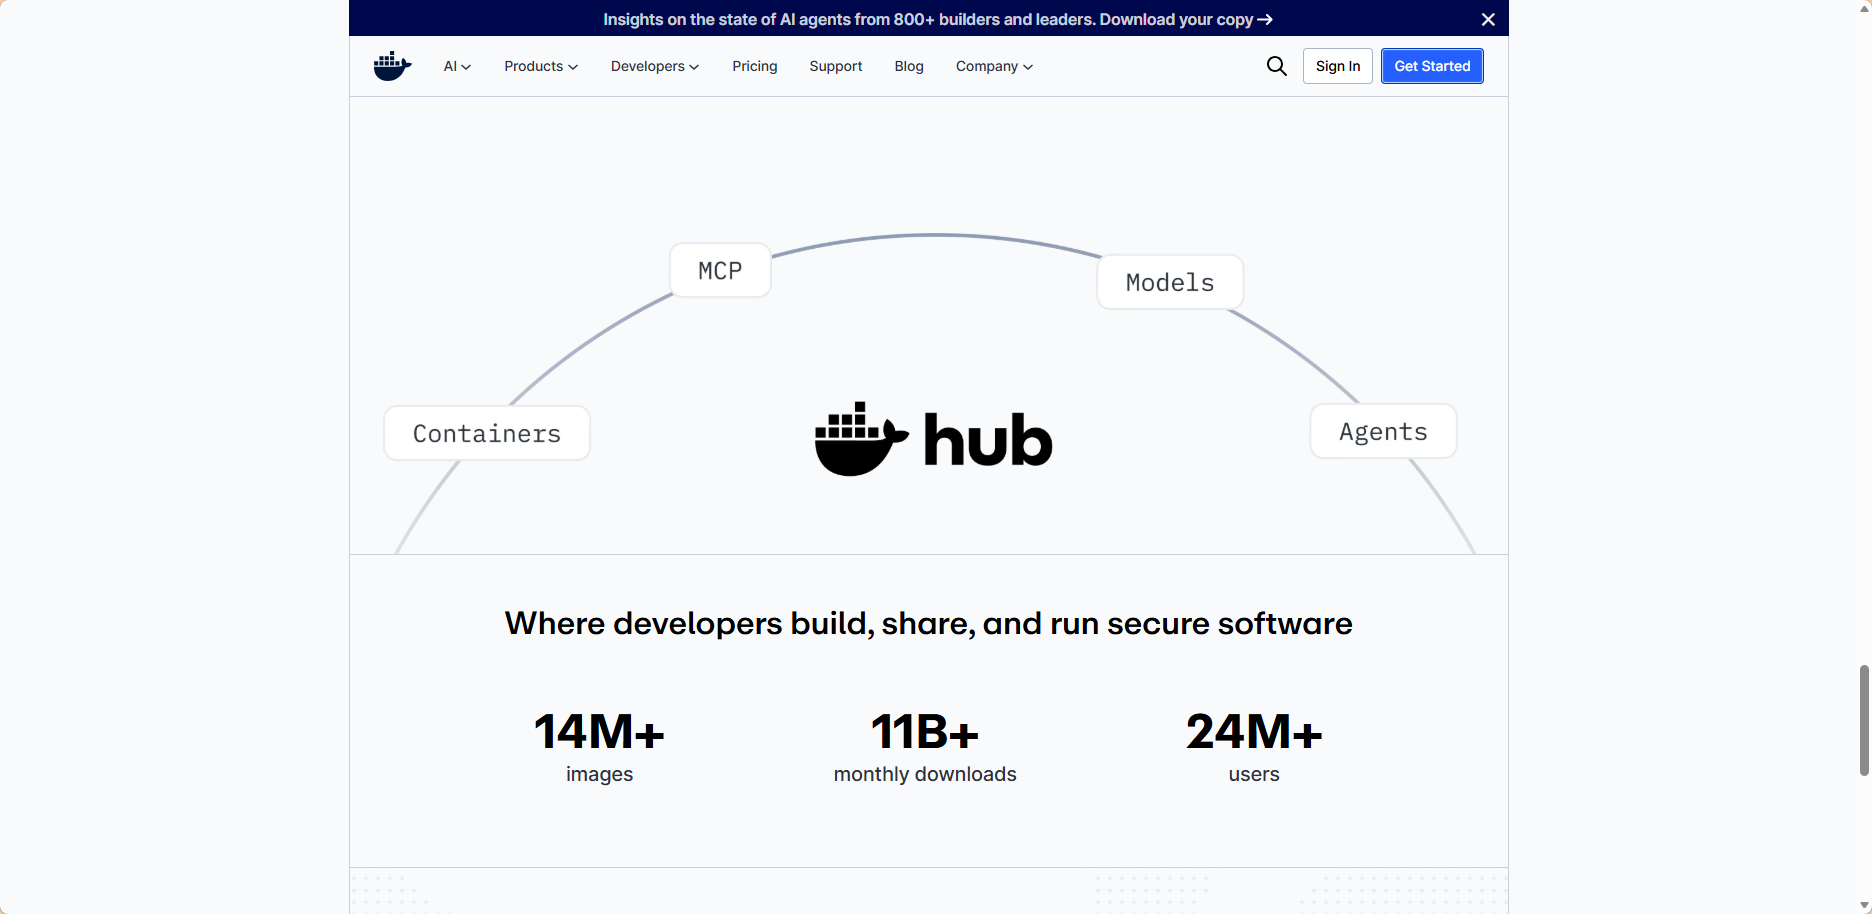This screenshot has height=914, width=1872.
Task: Click the 11B+ monthly downloads statistic
Action: pyautogui.click(x=925, y=747)
